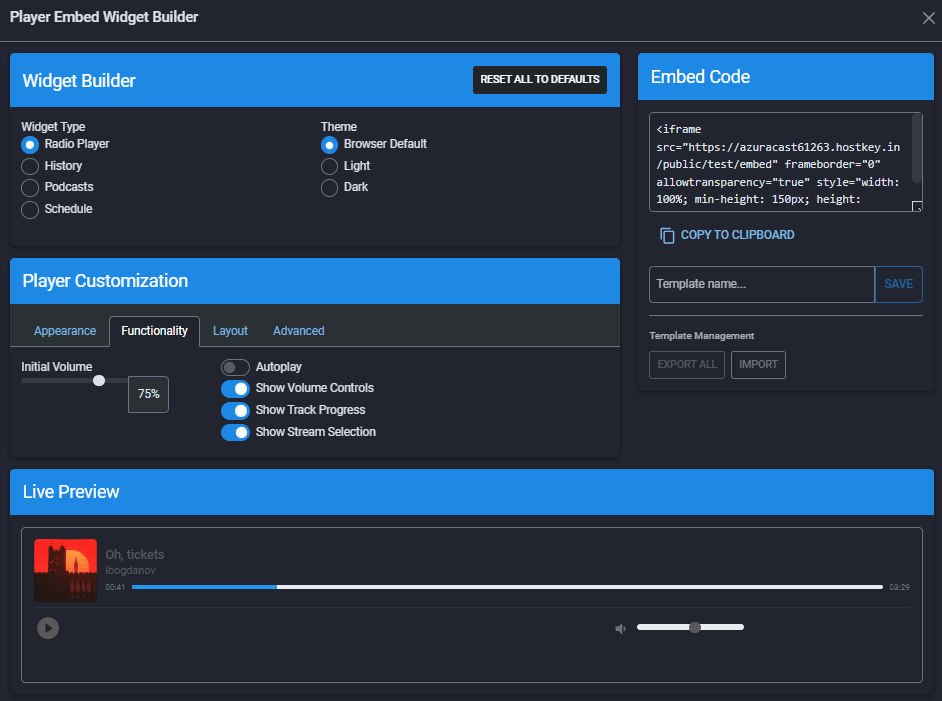Go to the Advanced tab
Viewport: 942px width, 701px height.
pyautogui.click(x=298, y=331)
